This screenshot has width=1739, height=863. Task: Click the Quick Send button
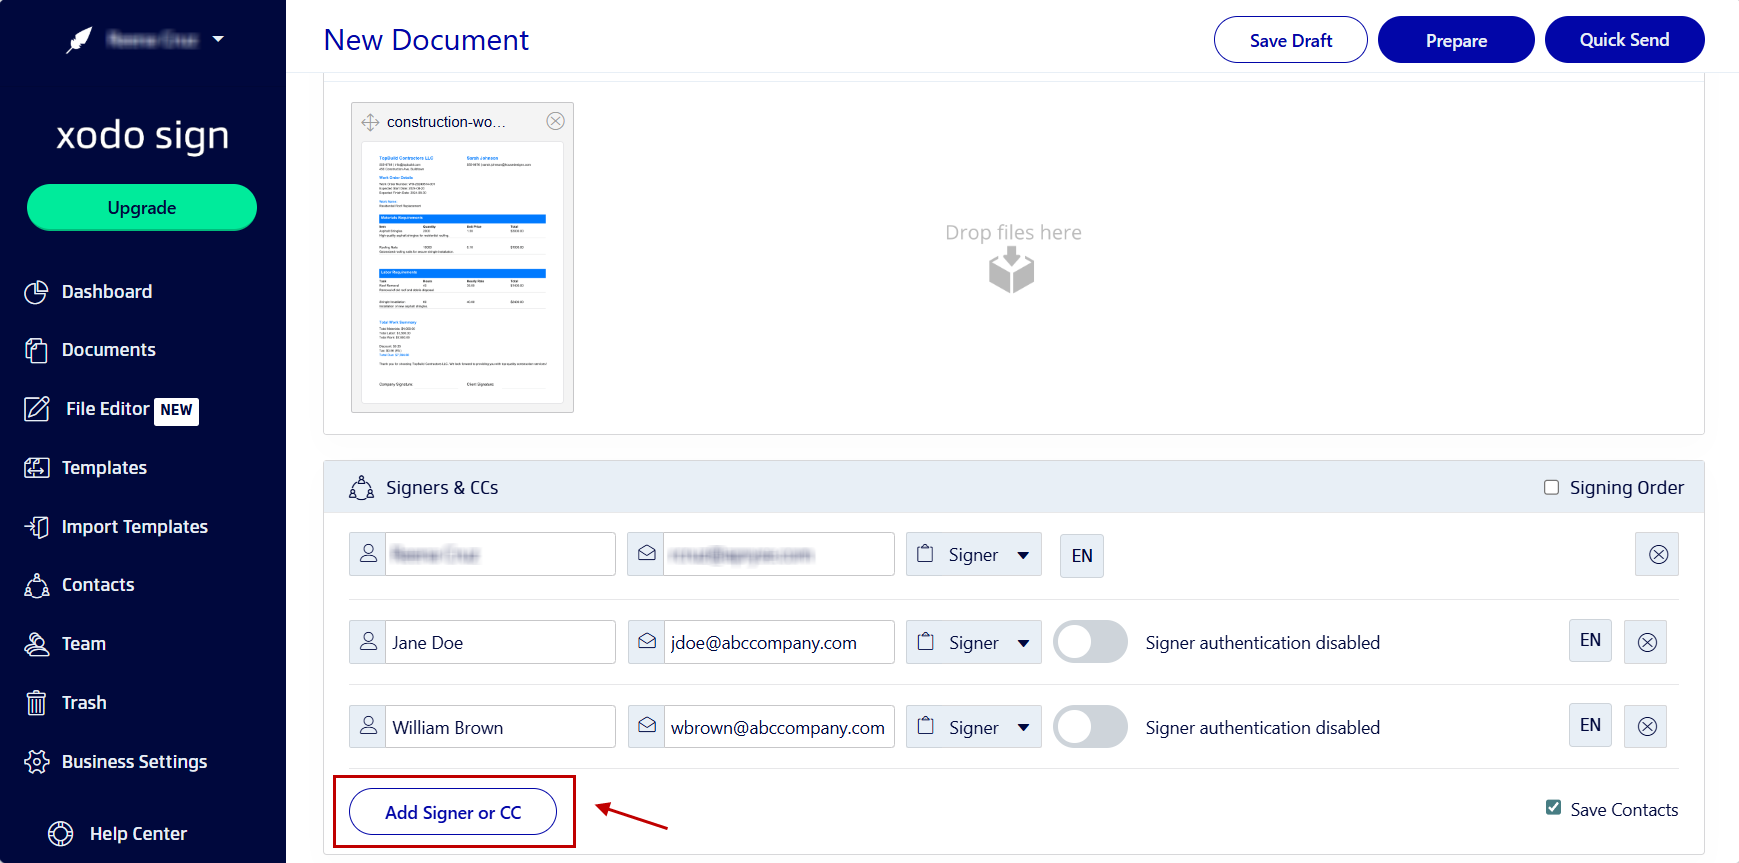pyautogui.click(x=1624, y=40)
